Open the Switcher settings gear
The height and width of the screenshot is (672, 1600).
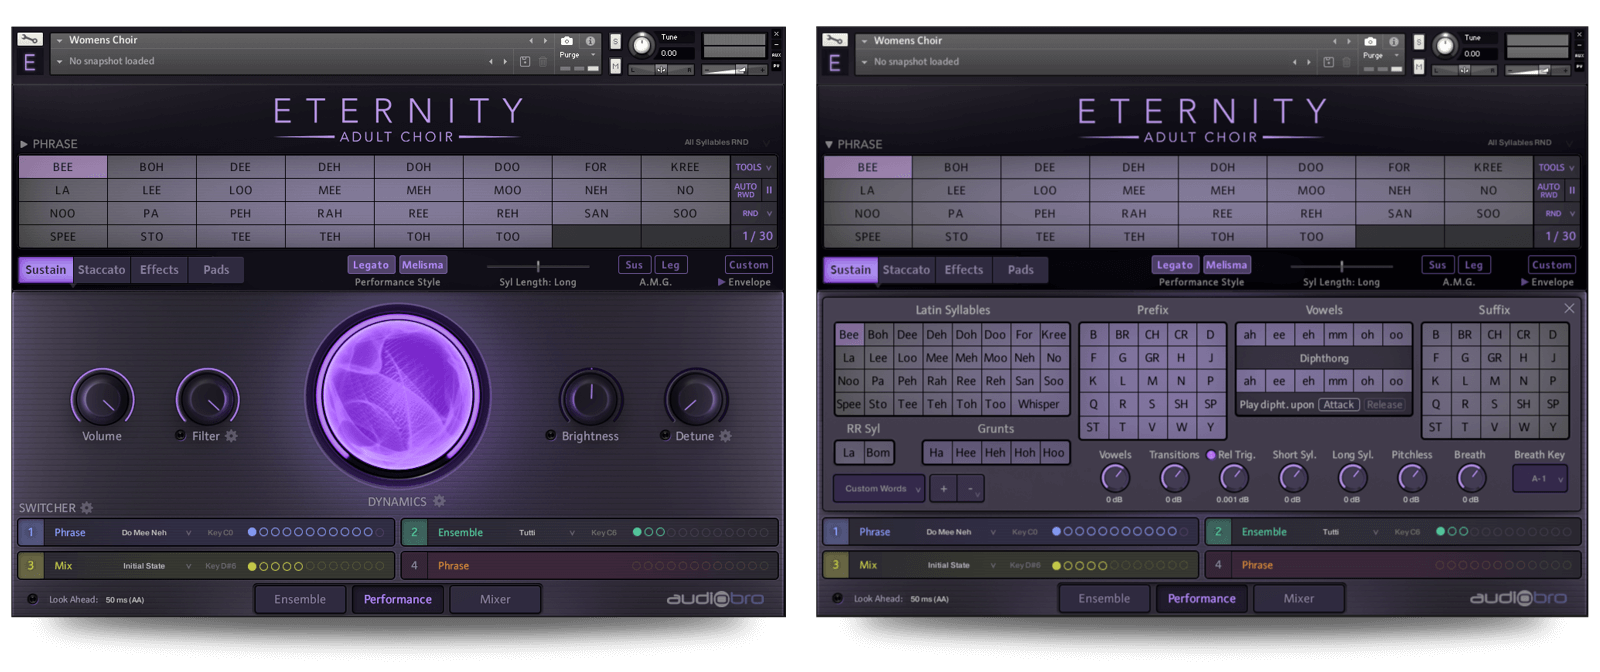[x=87, y=508]
